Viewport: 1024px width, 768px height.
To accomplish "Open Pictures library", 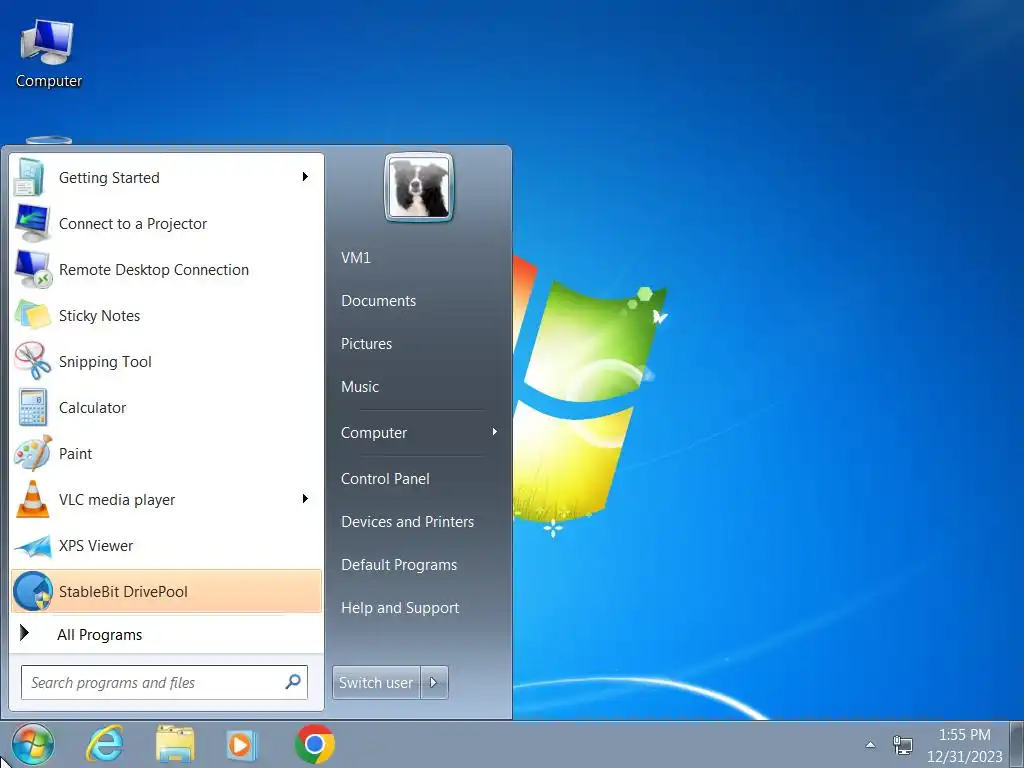I will click(x=366, y=344).
